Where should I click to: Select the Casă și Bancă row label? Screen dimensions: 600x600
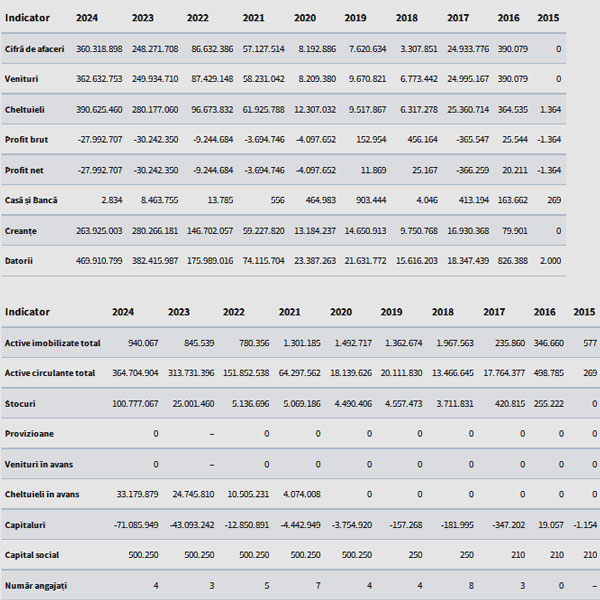[x=31, y=200]
